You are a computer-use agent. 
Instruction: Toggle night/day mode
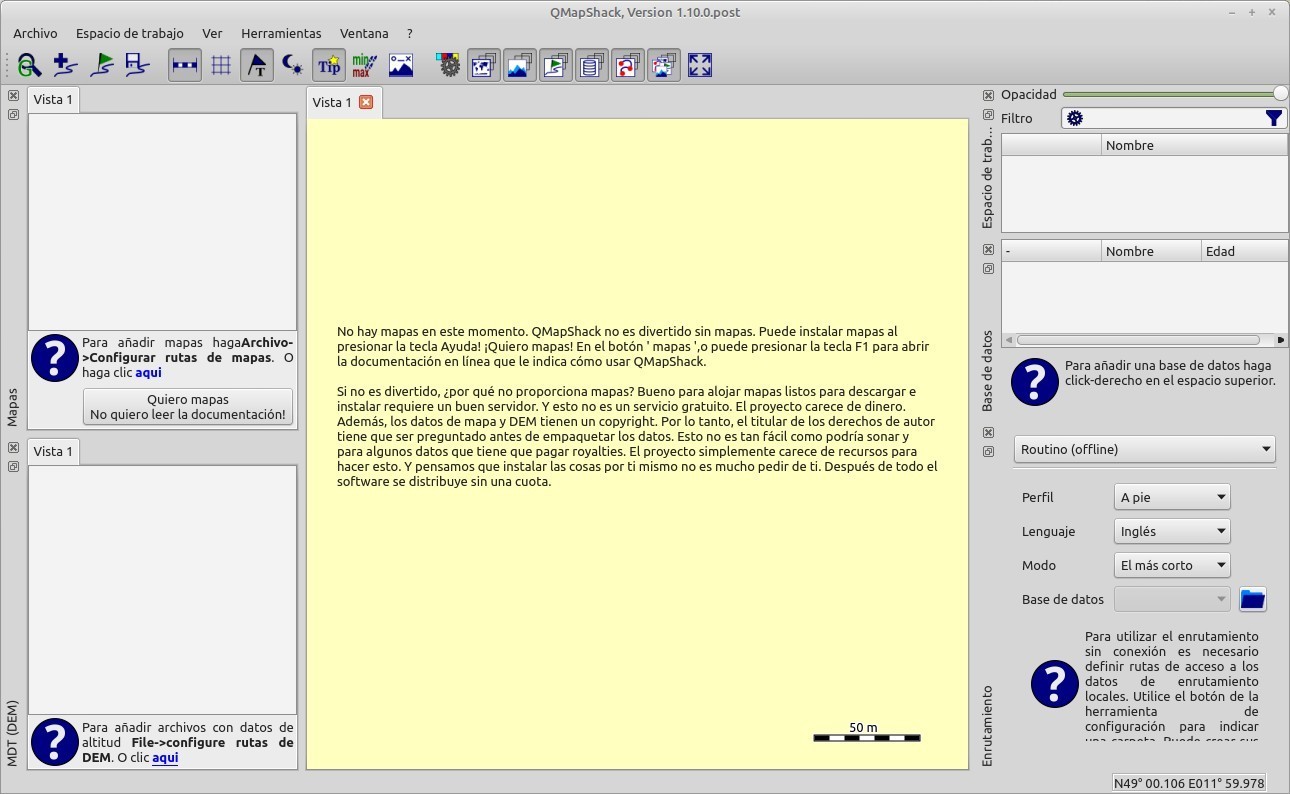pos(293,66)
